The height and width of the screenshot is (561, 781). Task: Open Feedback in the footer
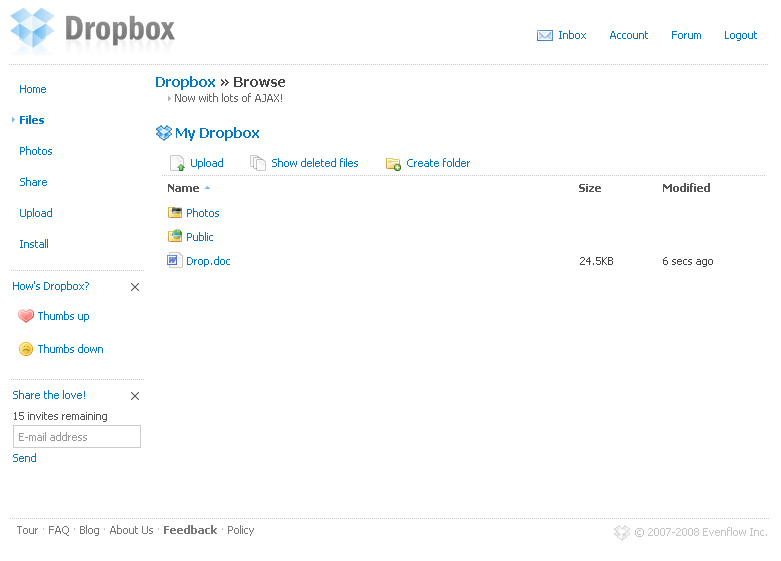click(x=190, y=530)
